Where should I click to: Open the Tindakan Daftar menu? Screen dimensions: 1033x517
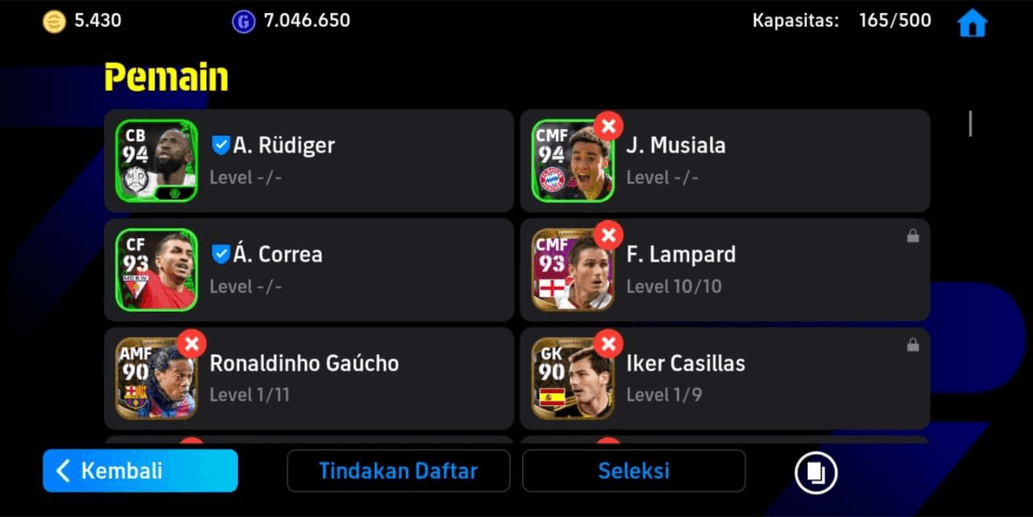(x=399, y=471)
